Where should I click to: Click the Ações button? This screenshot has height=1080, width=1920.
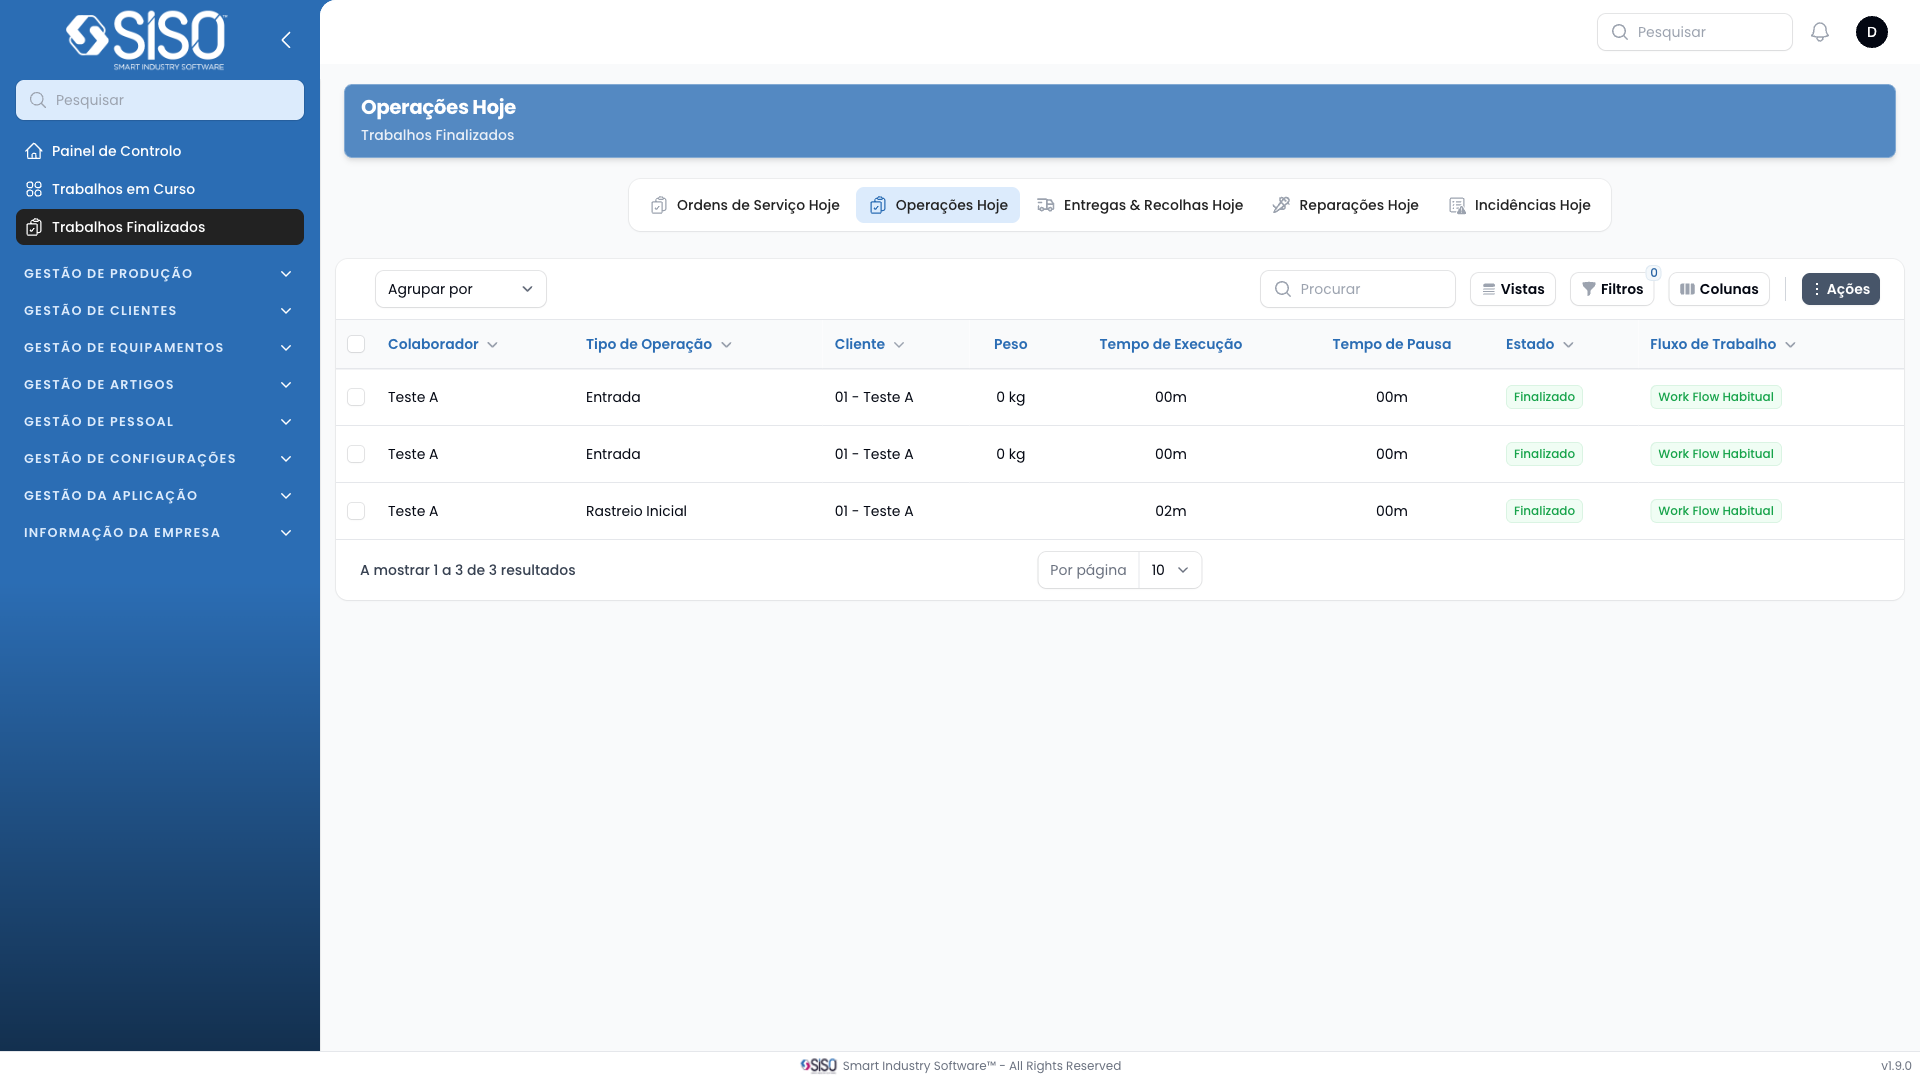click(1840, 289)
